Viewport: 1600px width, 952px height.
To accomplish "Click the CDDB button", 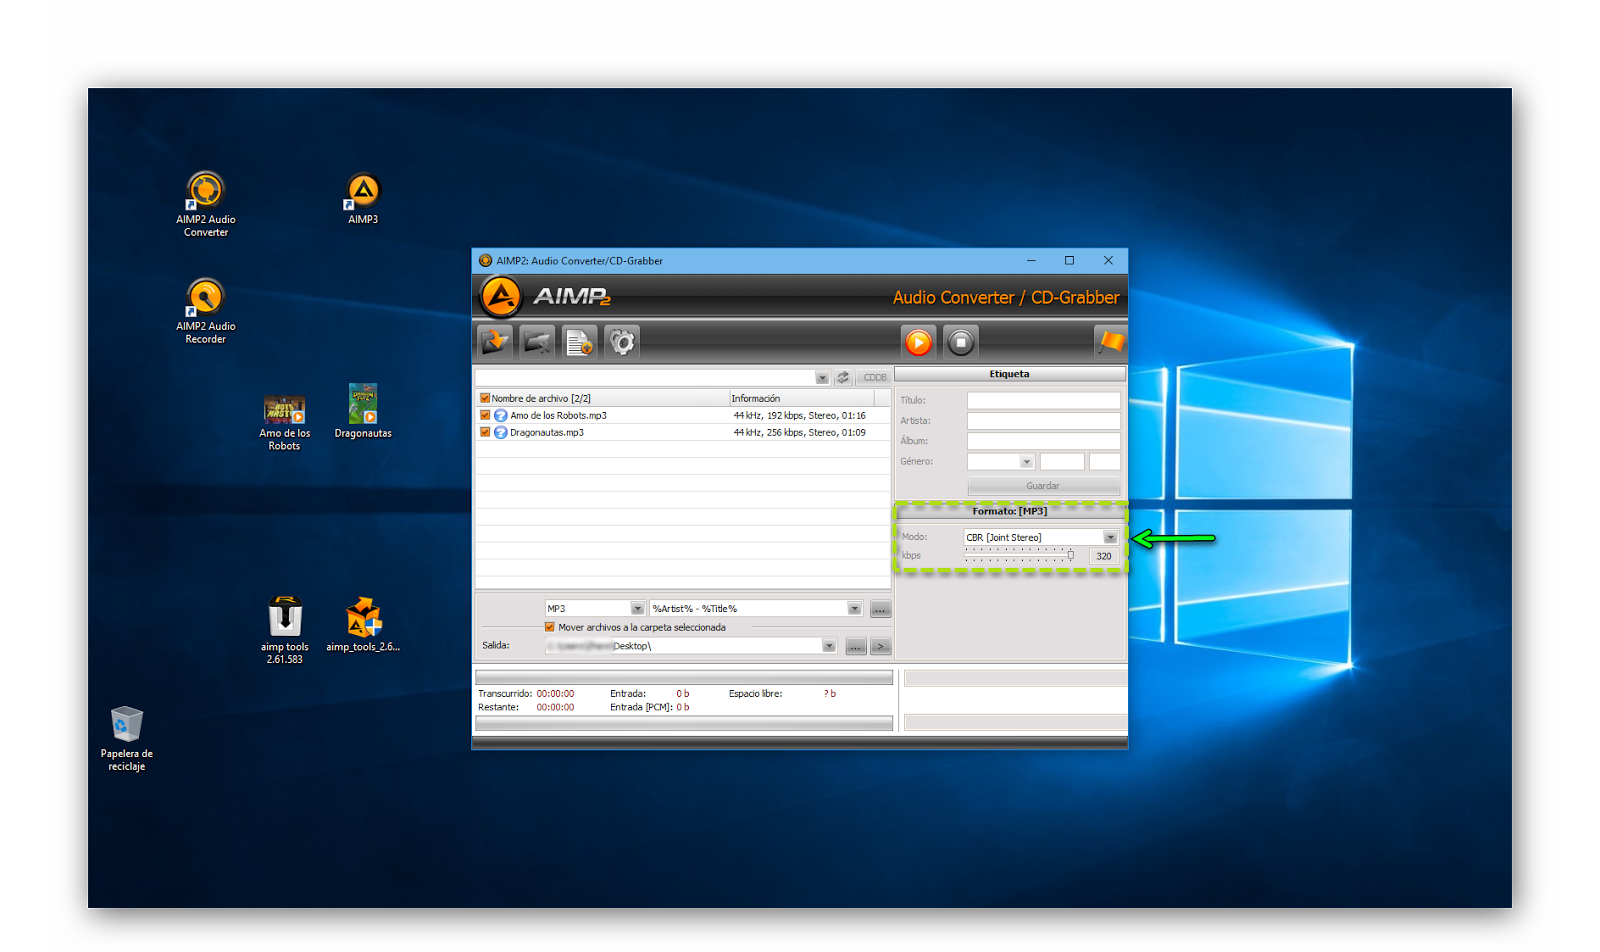I will [875, 377].
